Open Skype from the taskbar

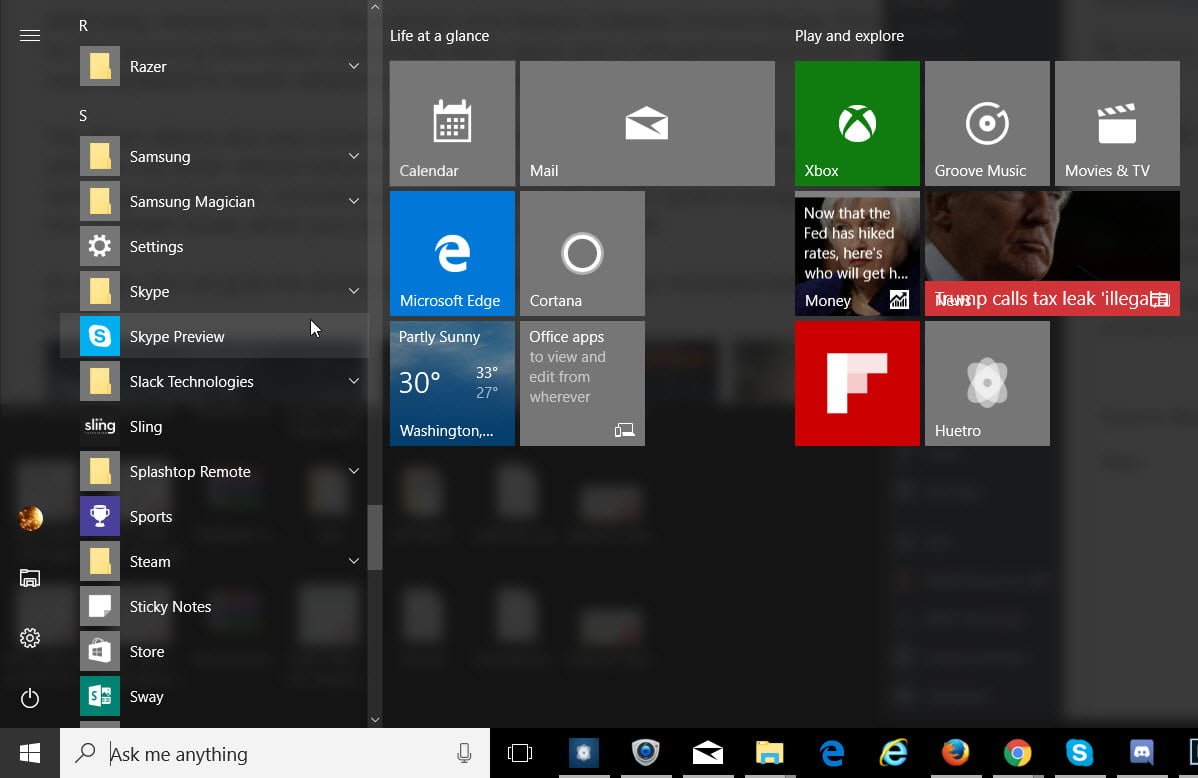[1080, 754]
